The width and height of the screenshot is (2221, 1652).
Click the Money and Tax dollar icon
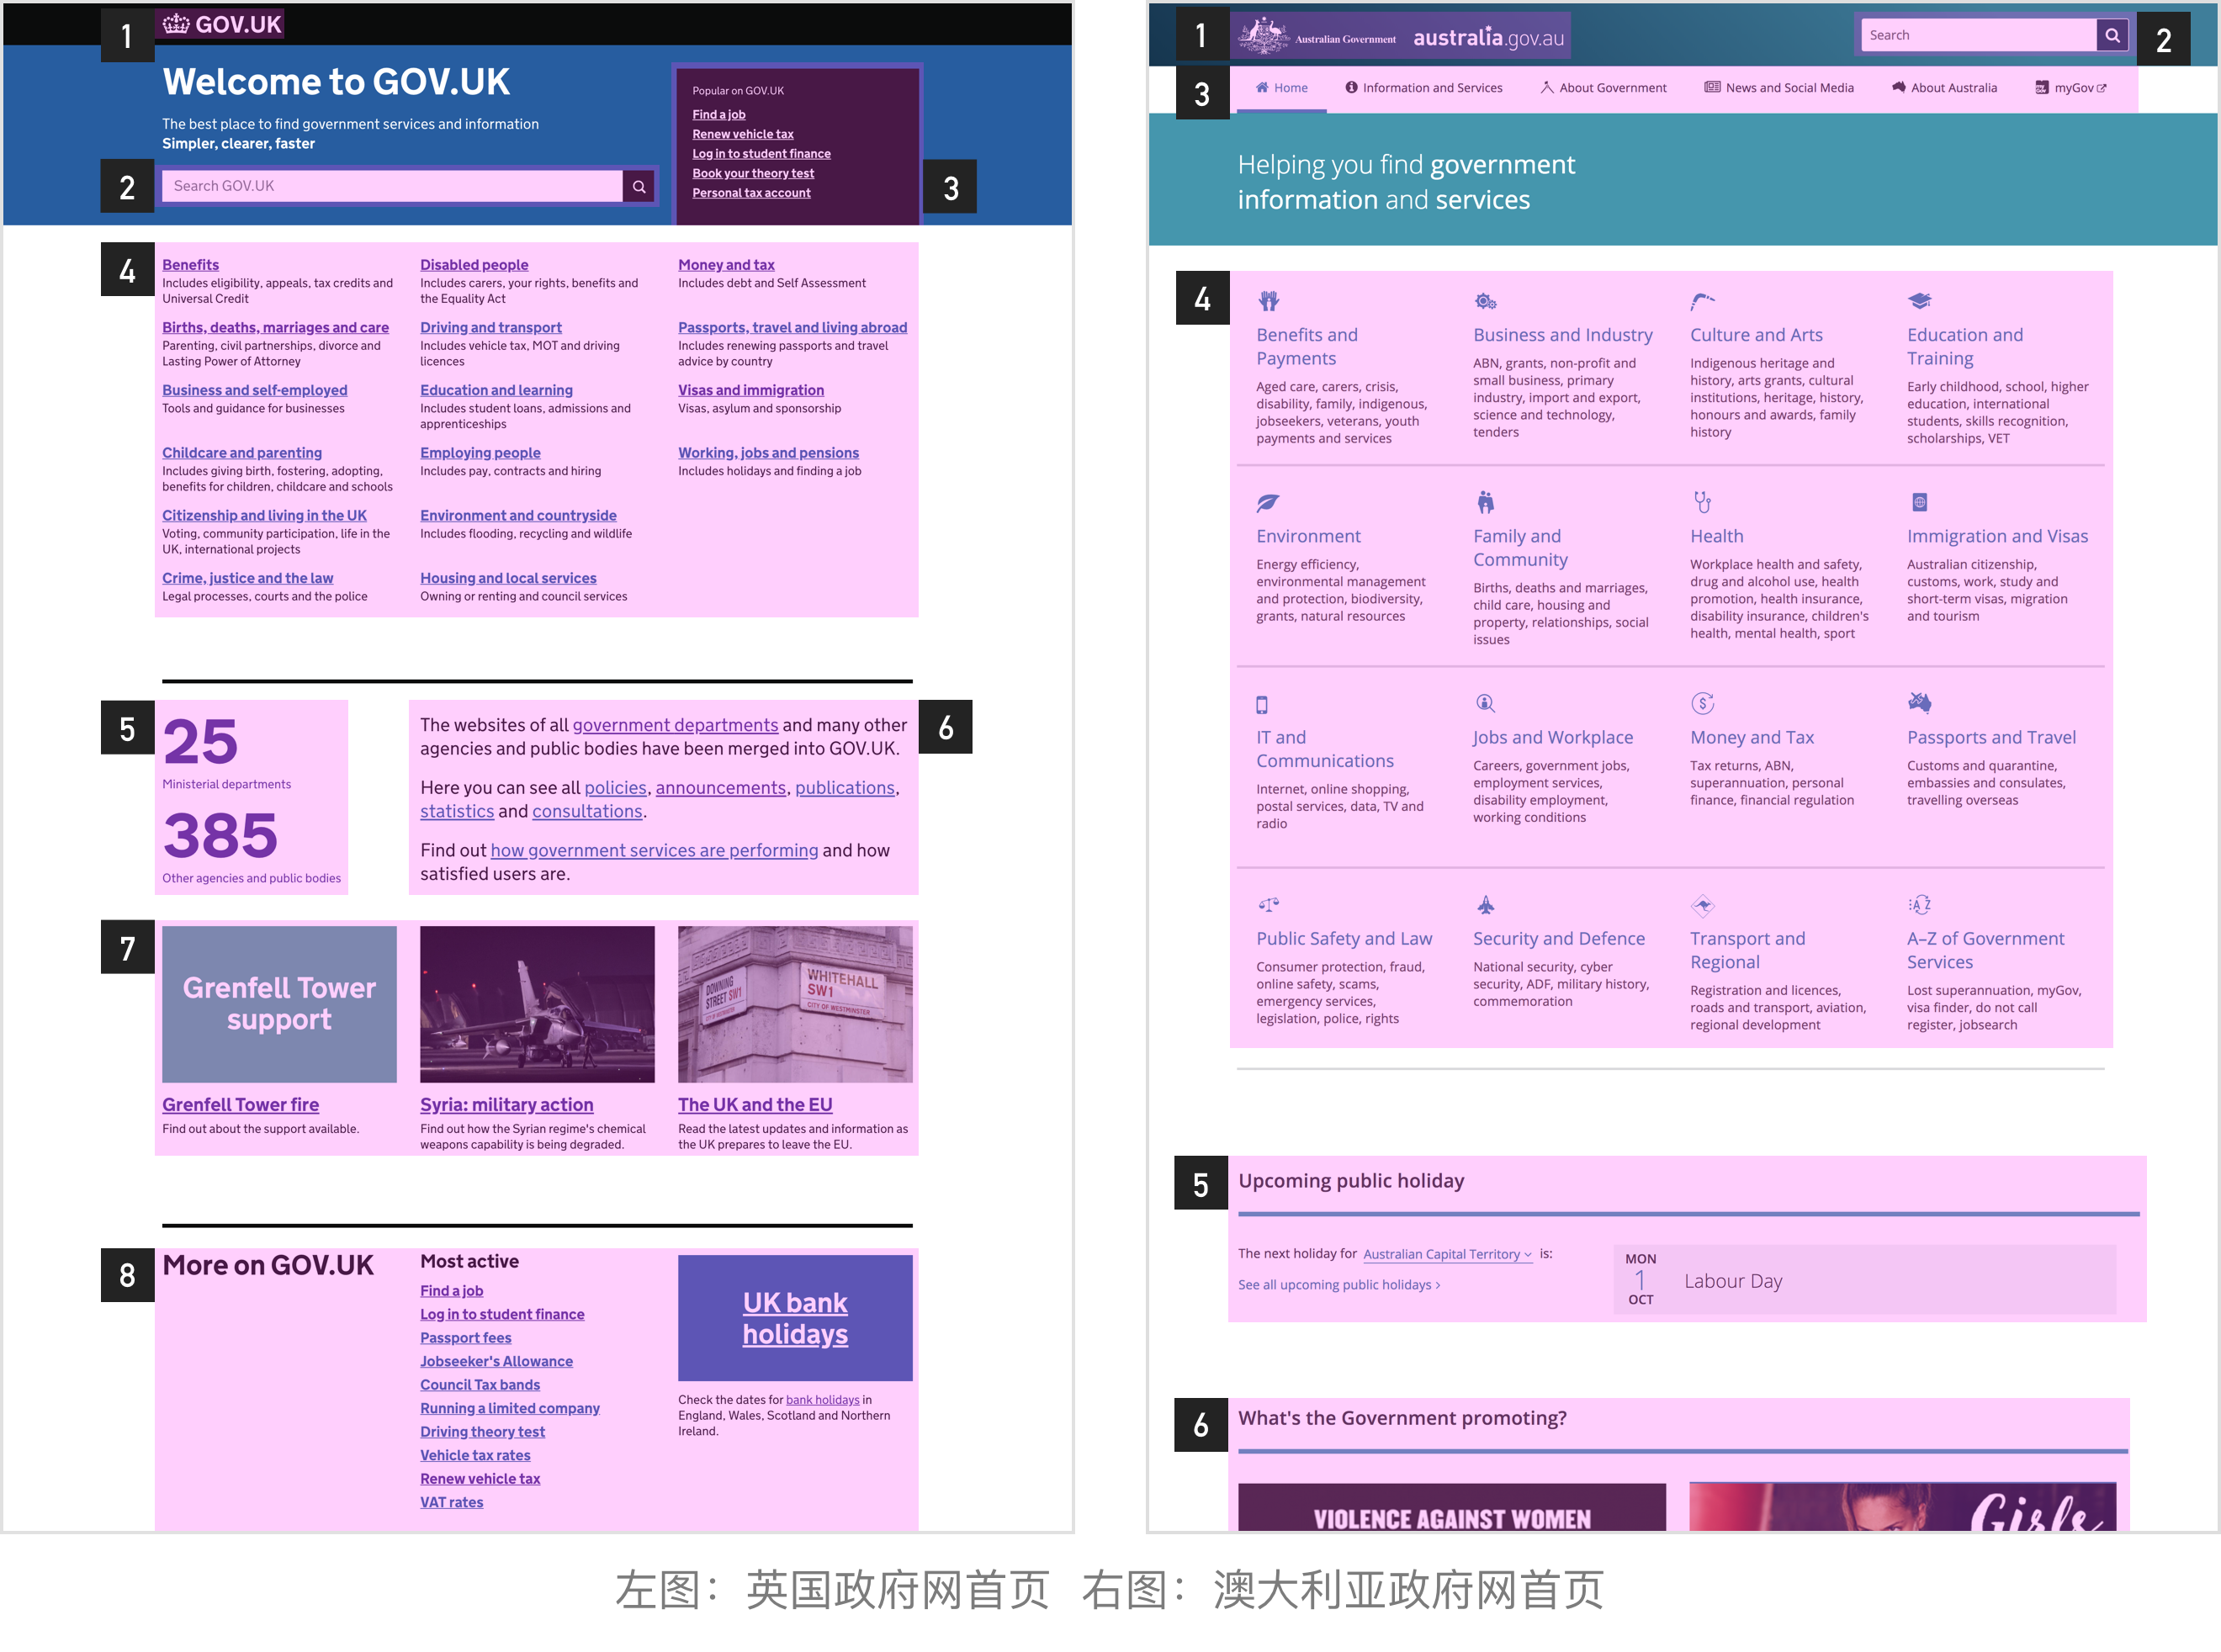pyautogui.click(x=1702, y=703)
